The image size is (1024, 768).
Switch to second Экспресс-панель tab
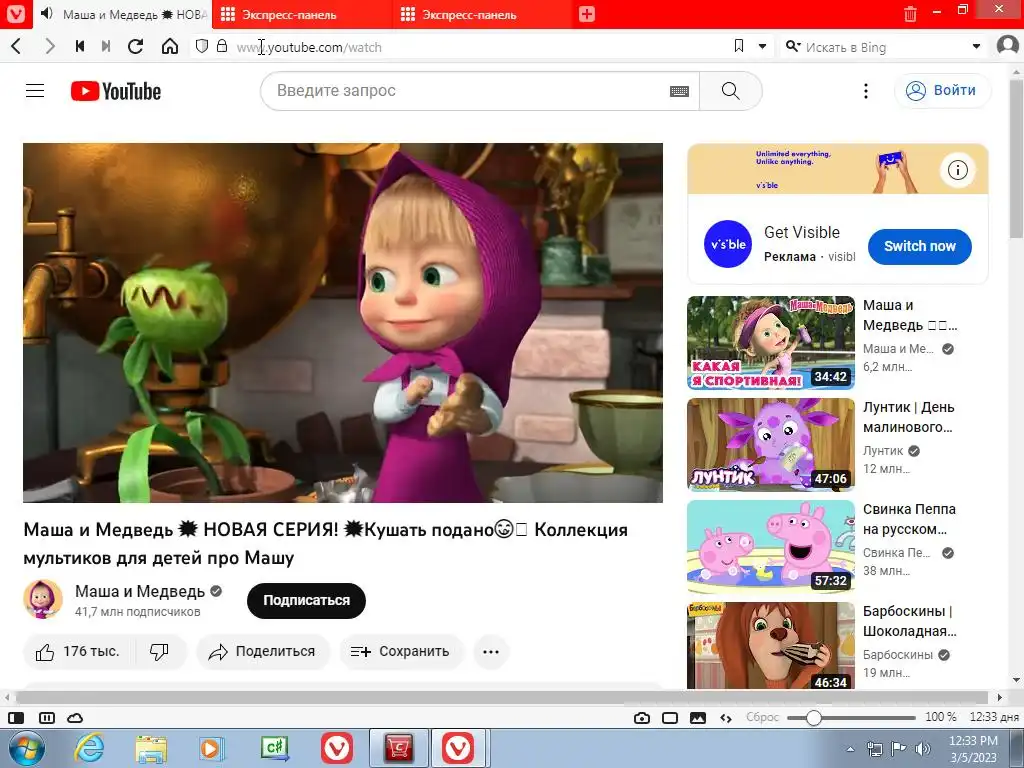(483, 14)
